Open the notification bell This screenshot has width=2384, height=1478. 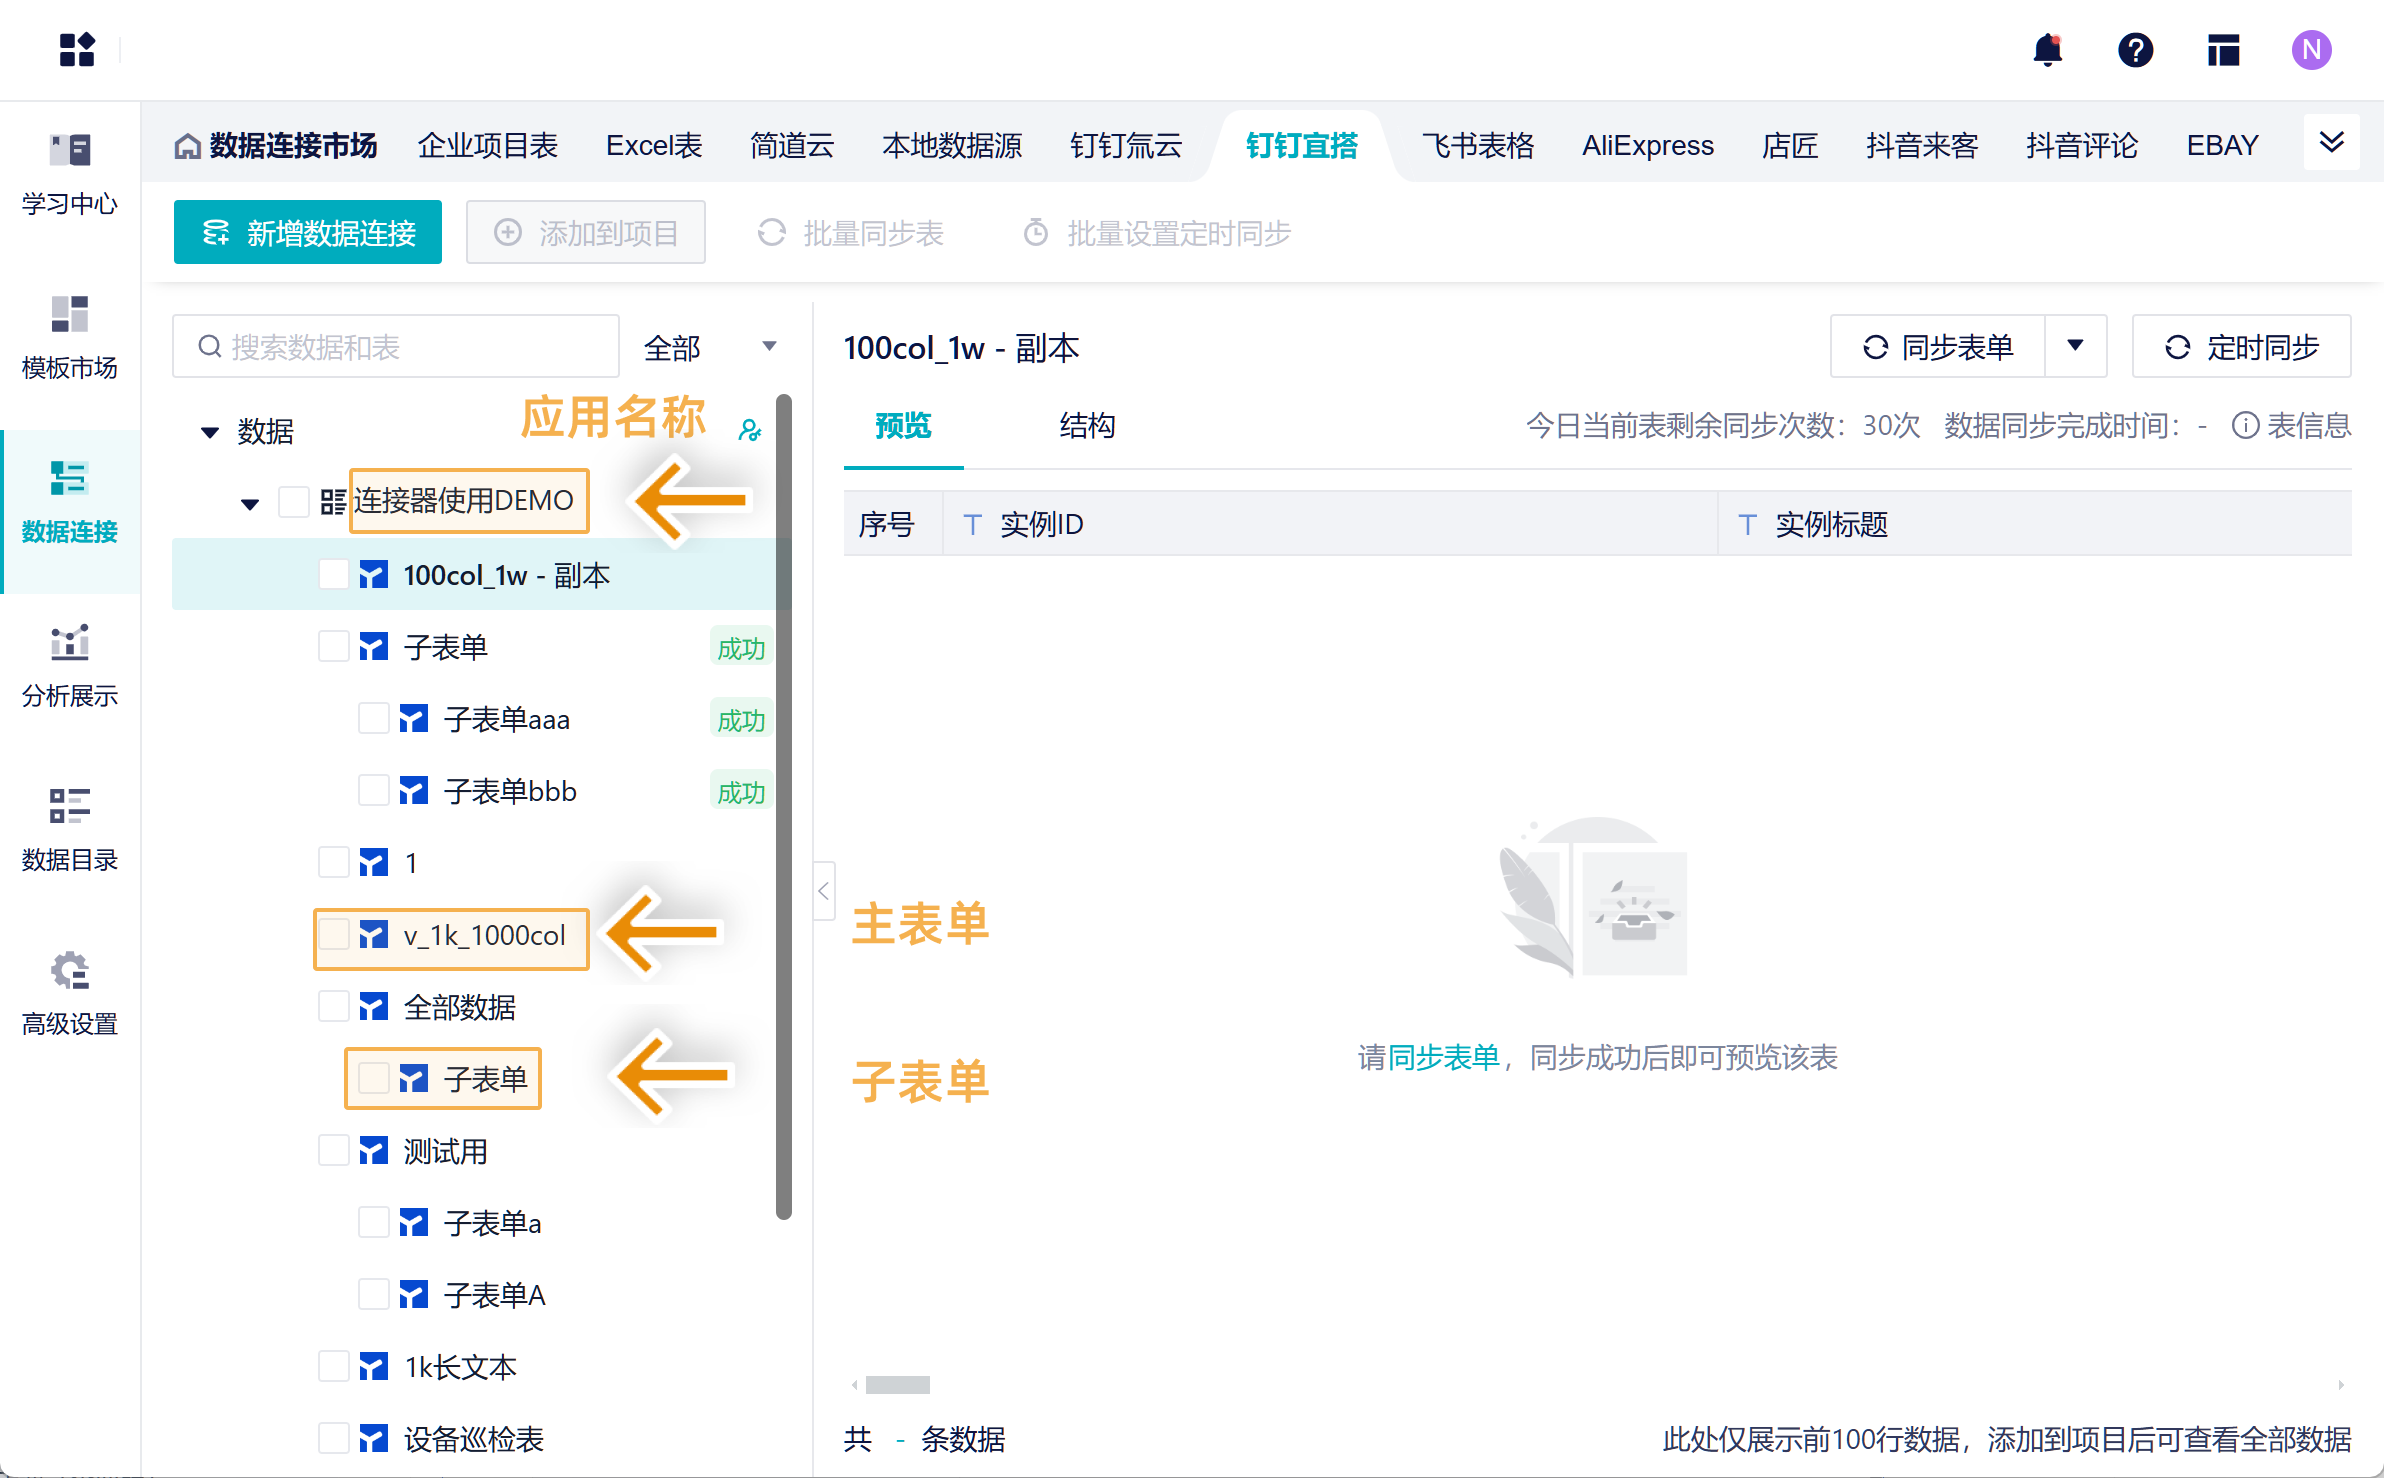pos(2047,50)
